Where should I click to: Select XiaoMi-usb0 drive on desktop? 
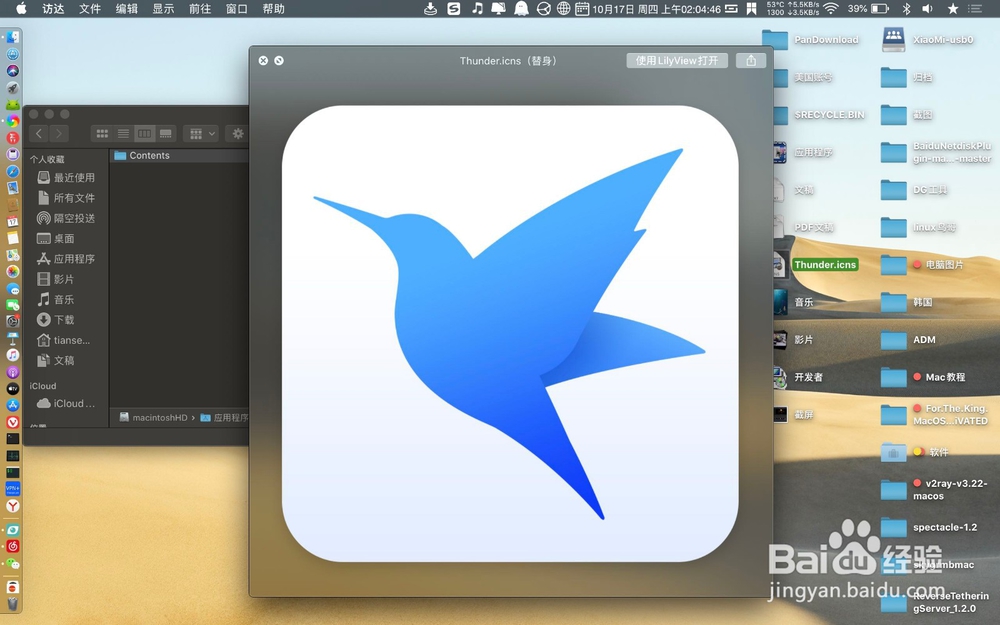(928, 40)
